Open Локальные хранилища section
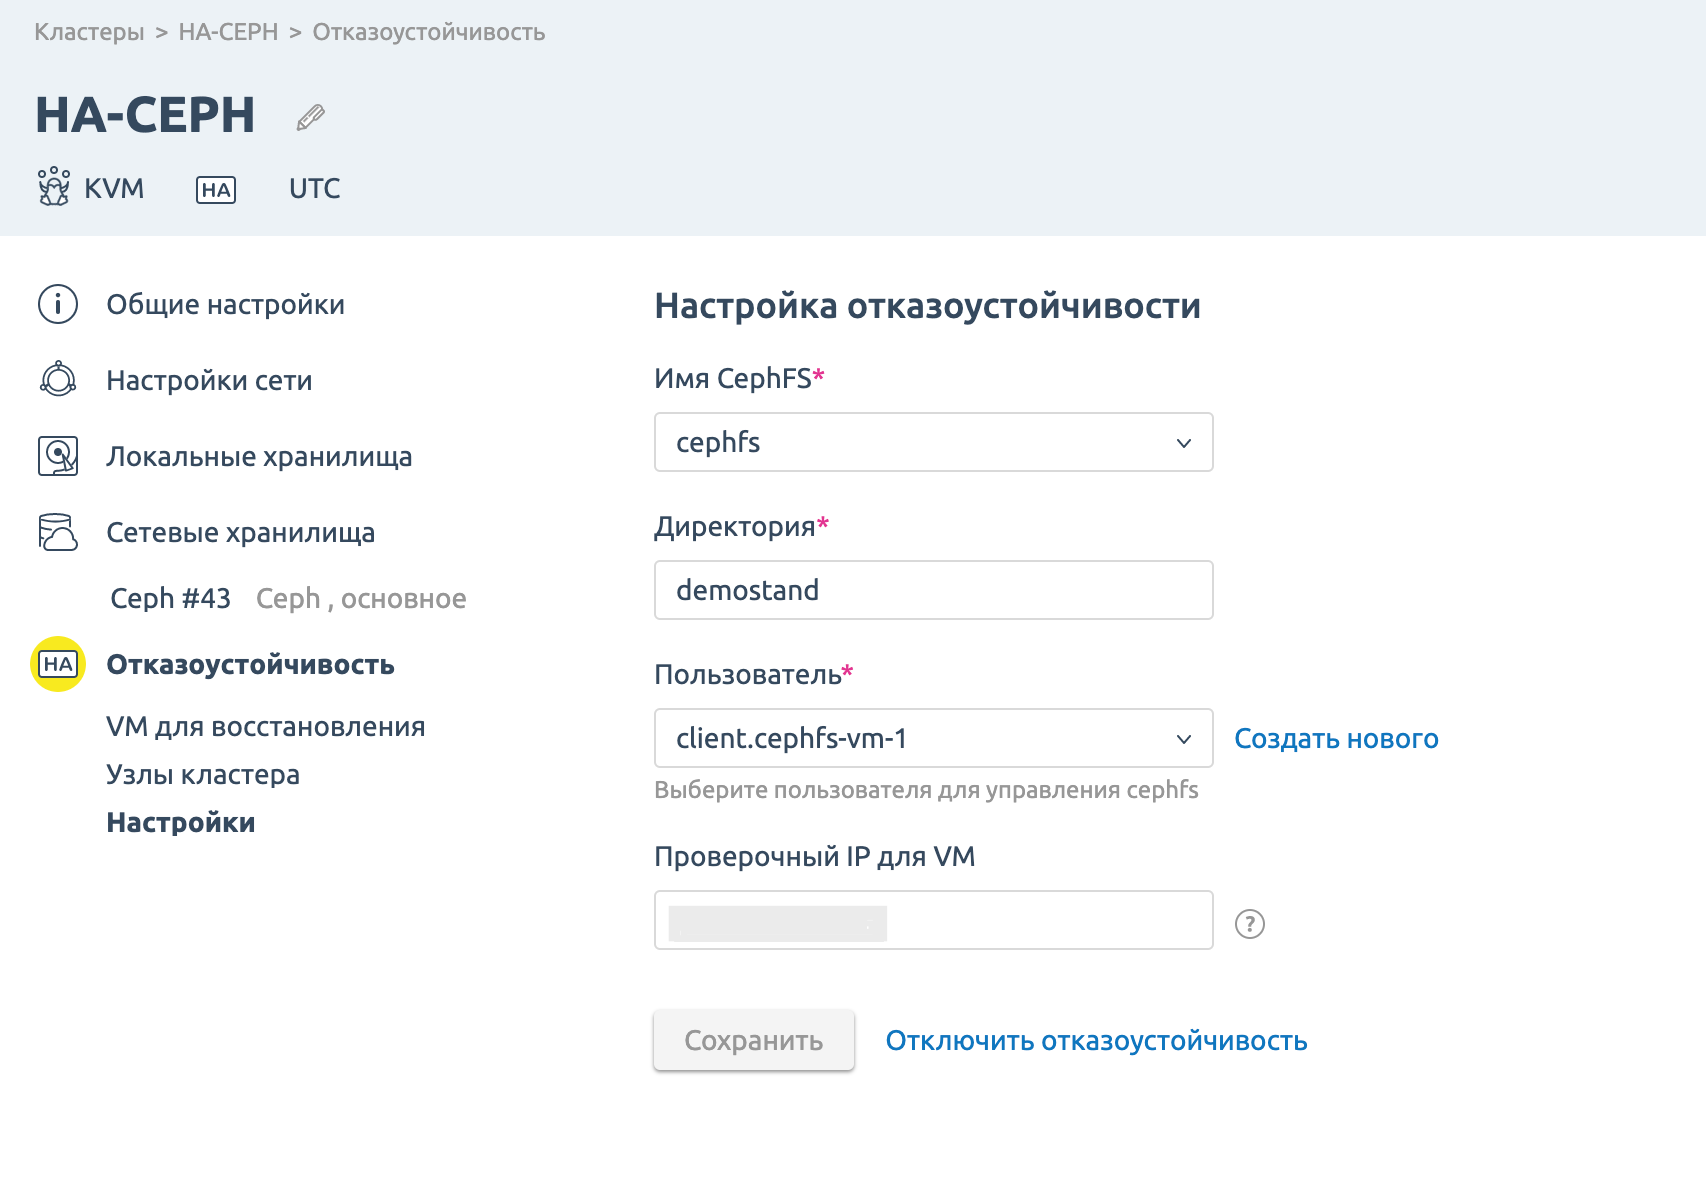 (x=259, y=456)
